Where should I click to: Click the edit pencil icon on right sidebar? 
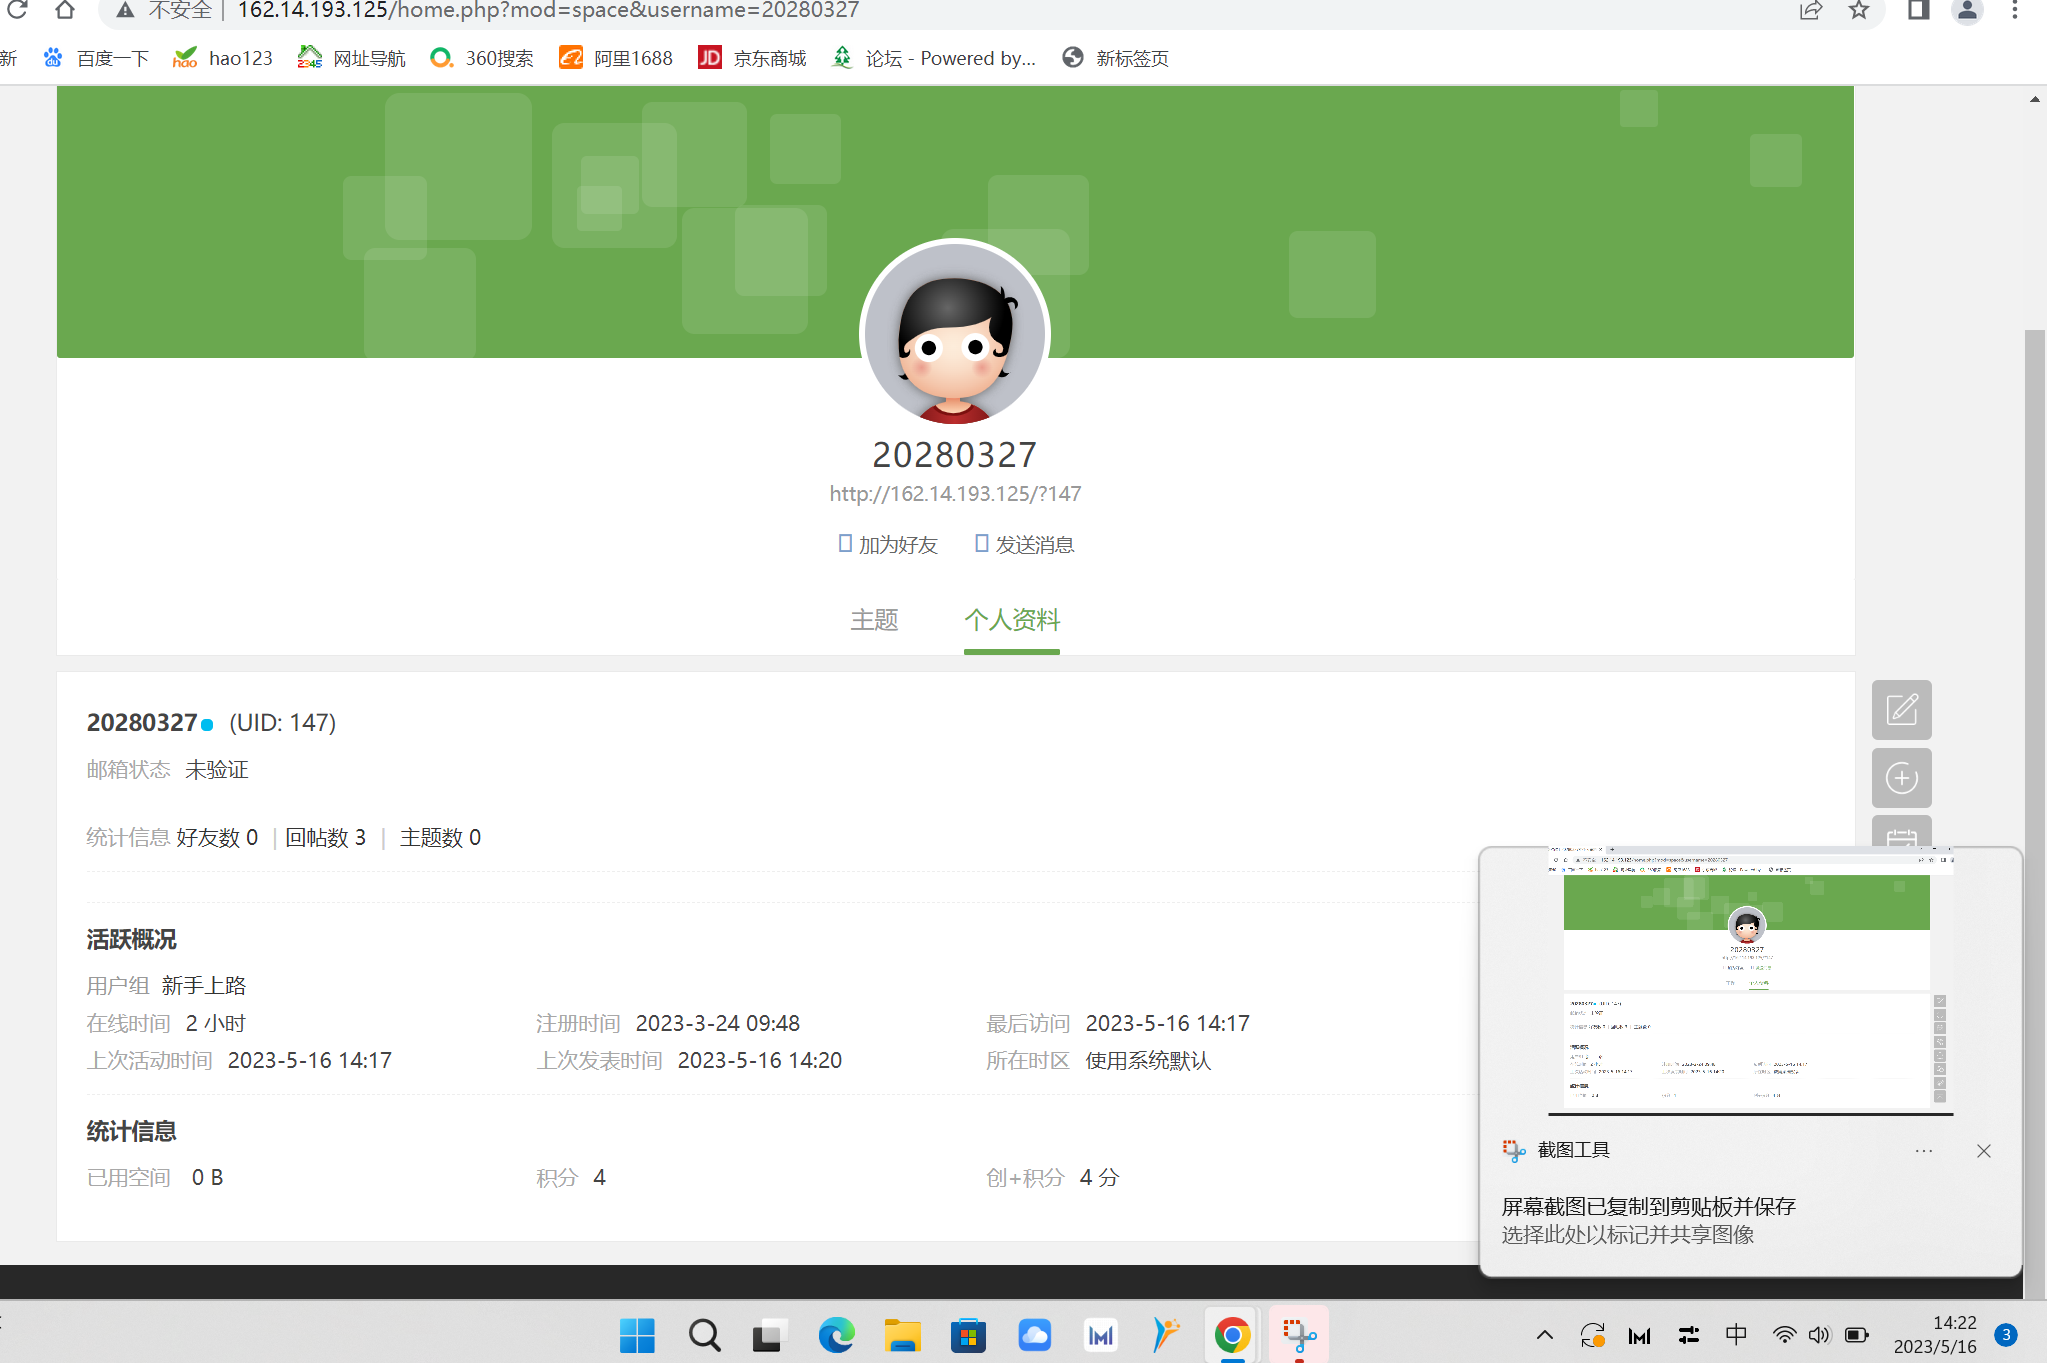click(1901, 710)
